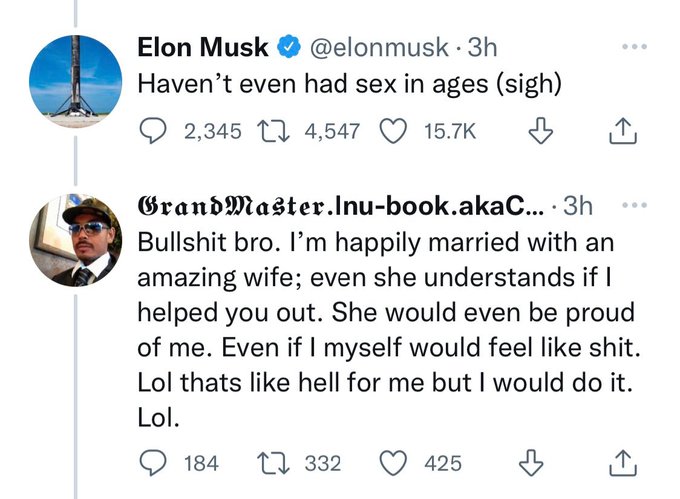
Task: Click the blue verified badge
Action: (288, 47)
